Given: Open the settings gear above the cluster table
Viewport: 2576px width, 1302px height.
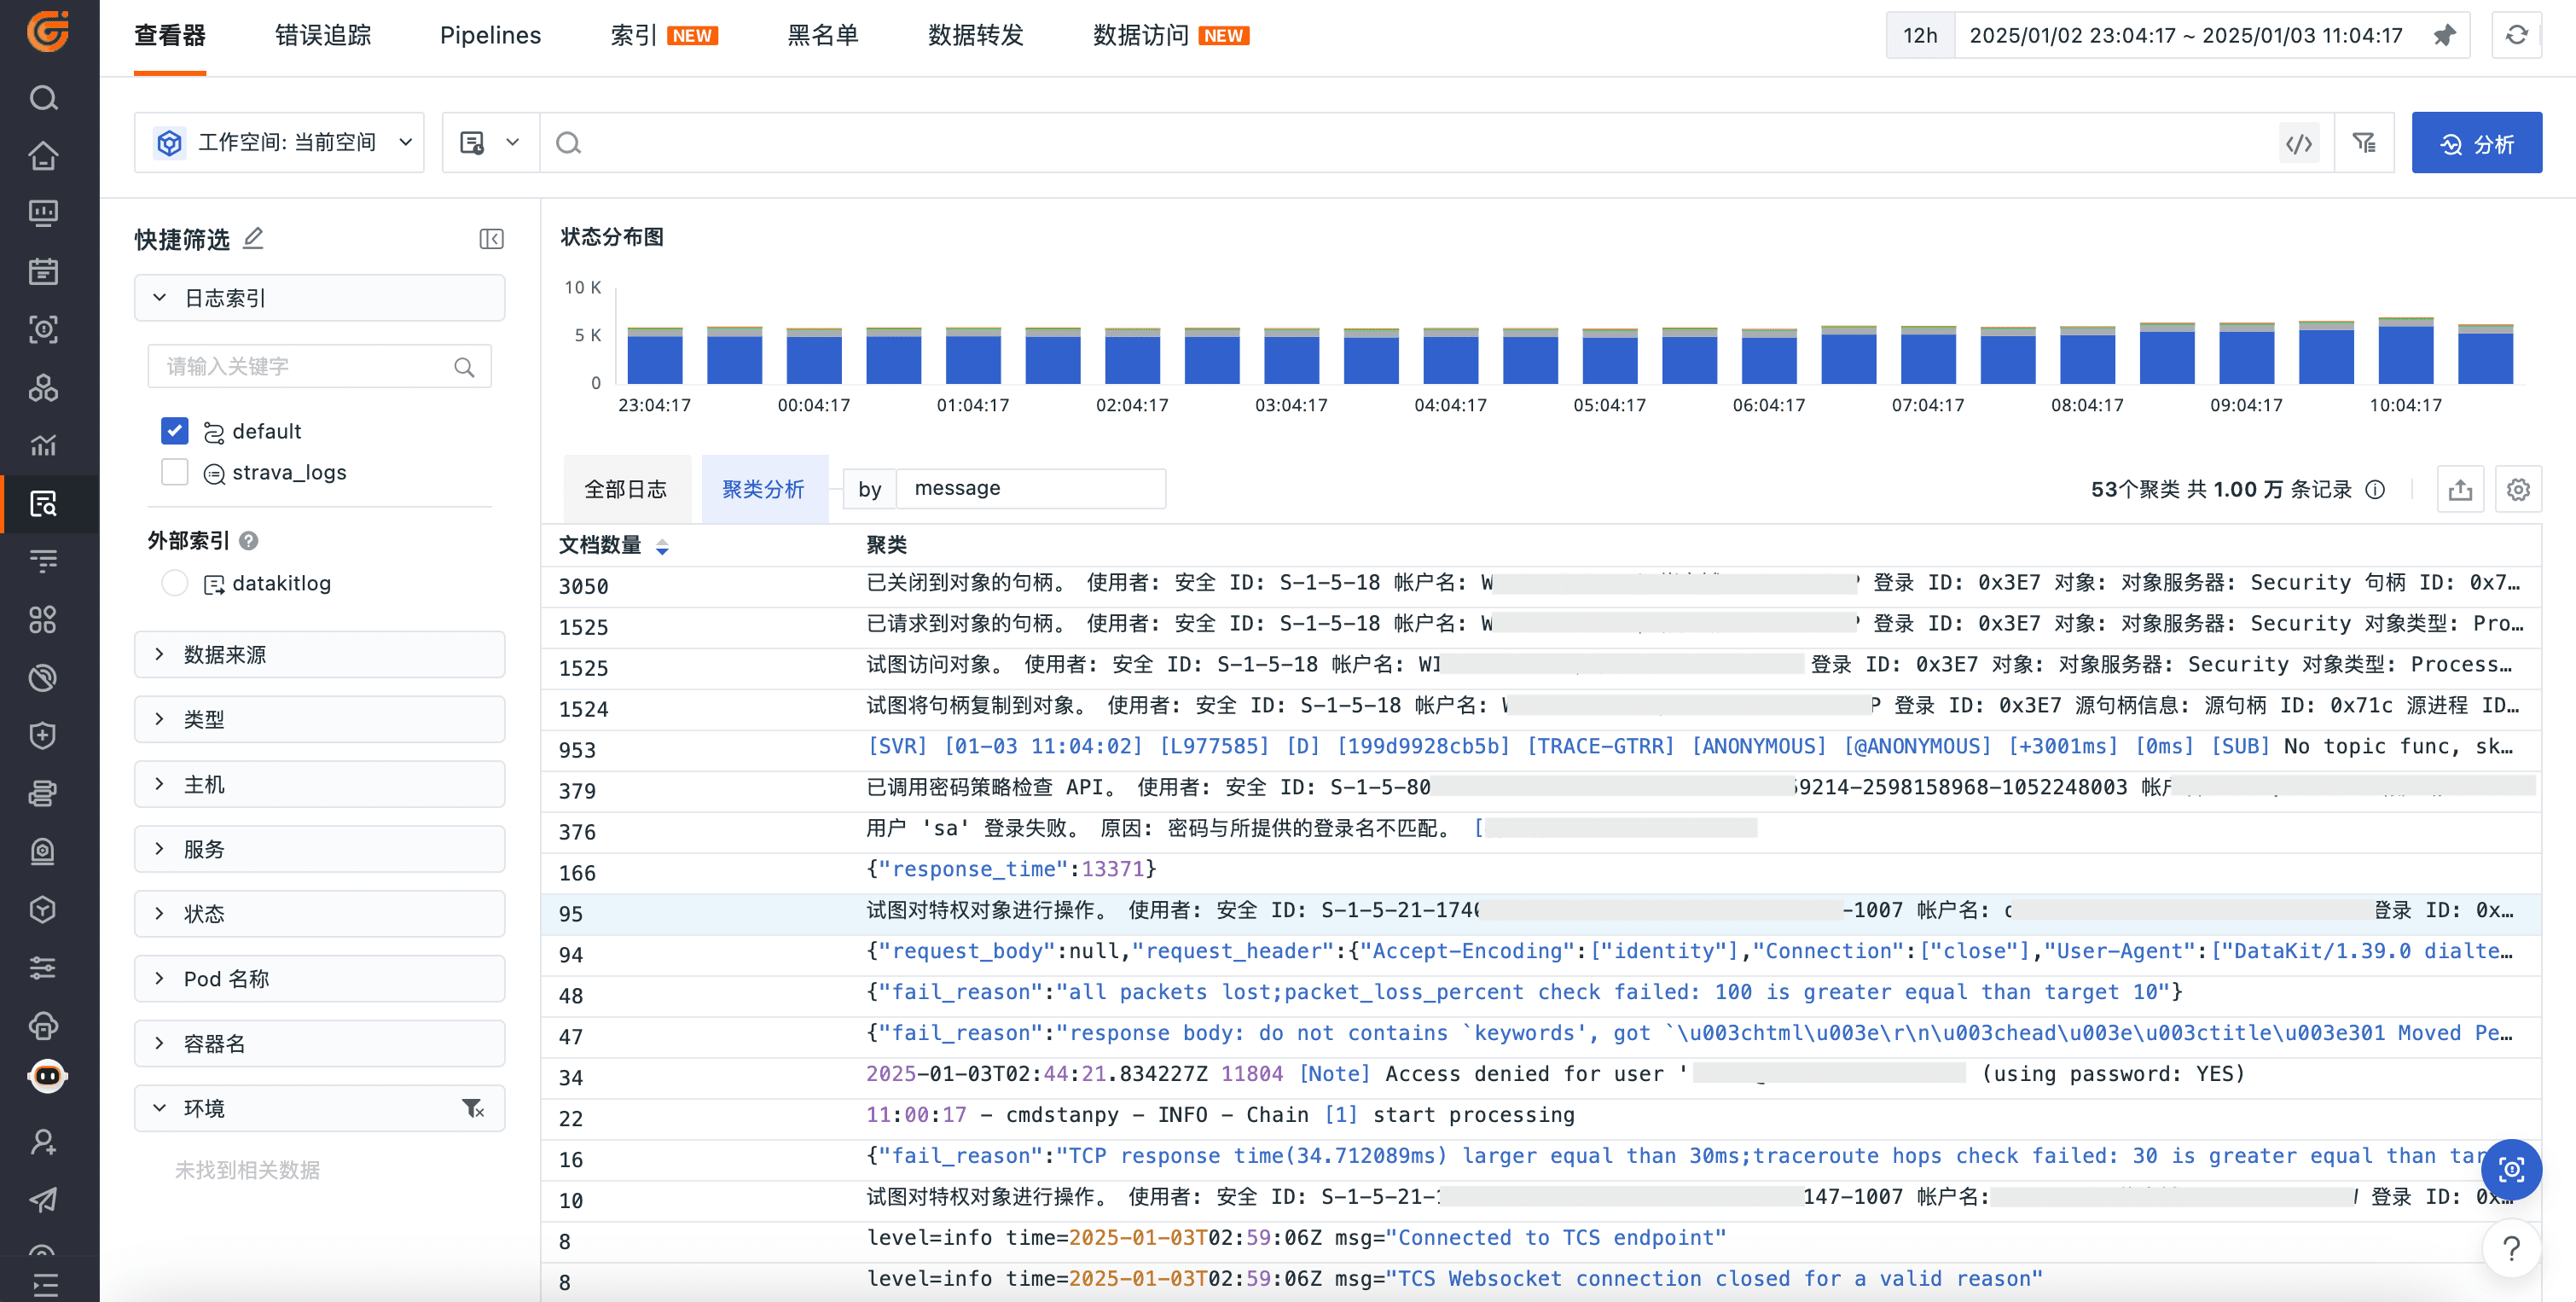Looking at the screenshot, I should (x=2518, y=490).
